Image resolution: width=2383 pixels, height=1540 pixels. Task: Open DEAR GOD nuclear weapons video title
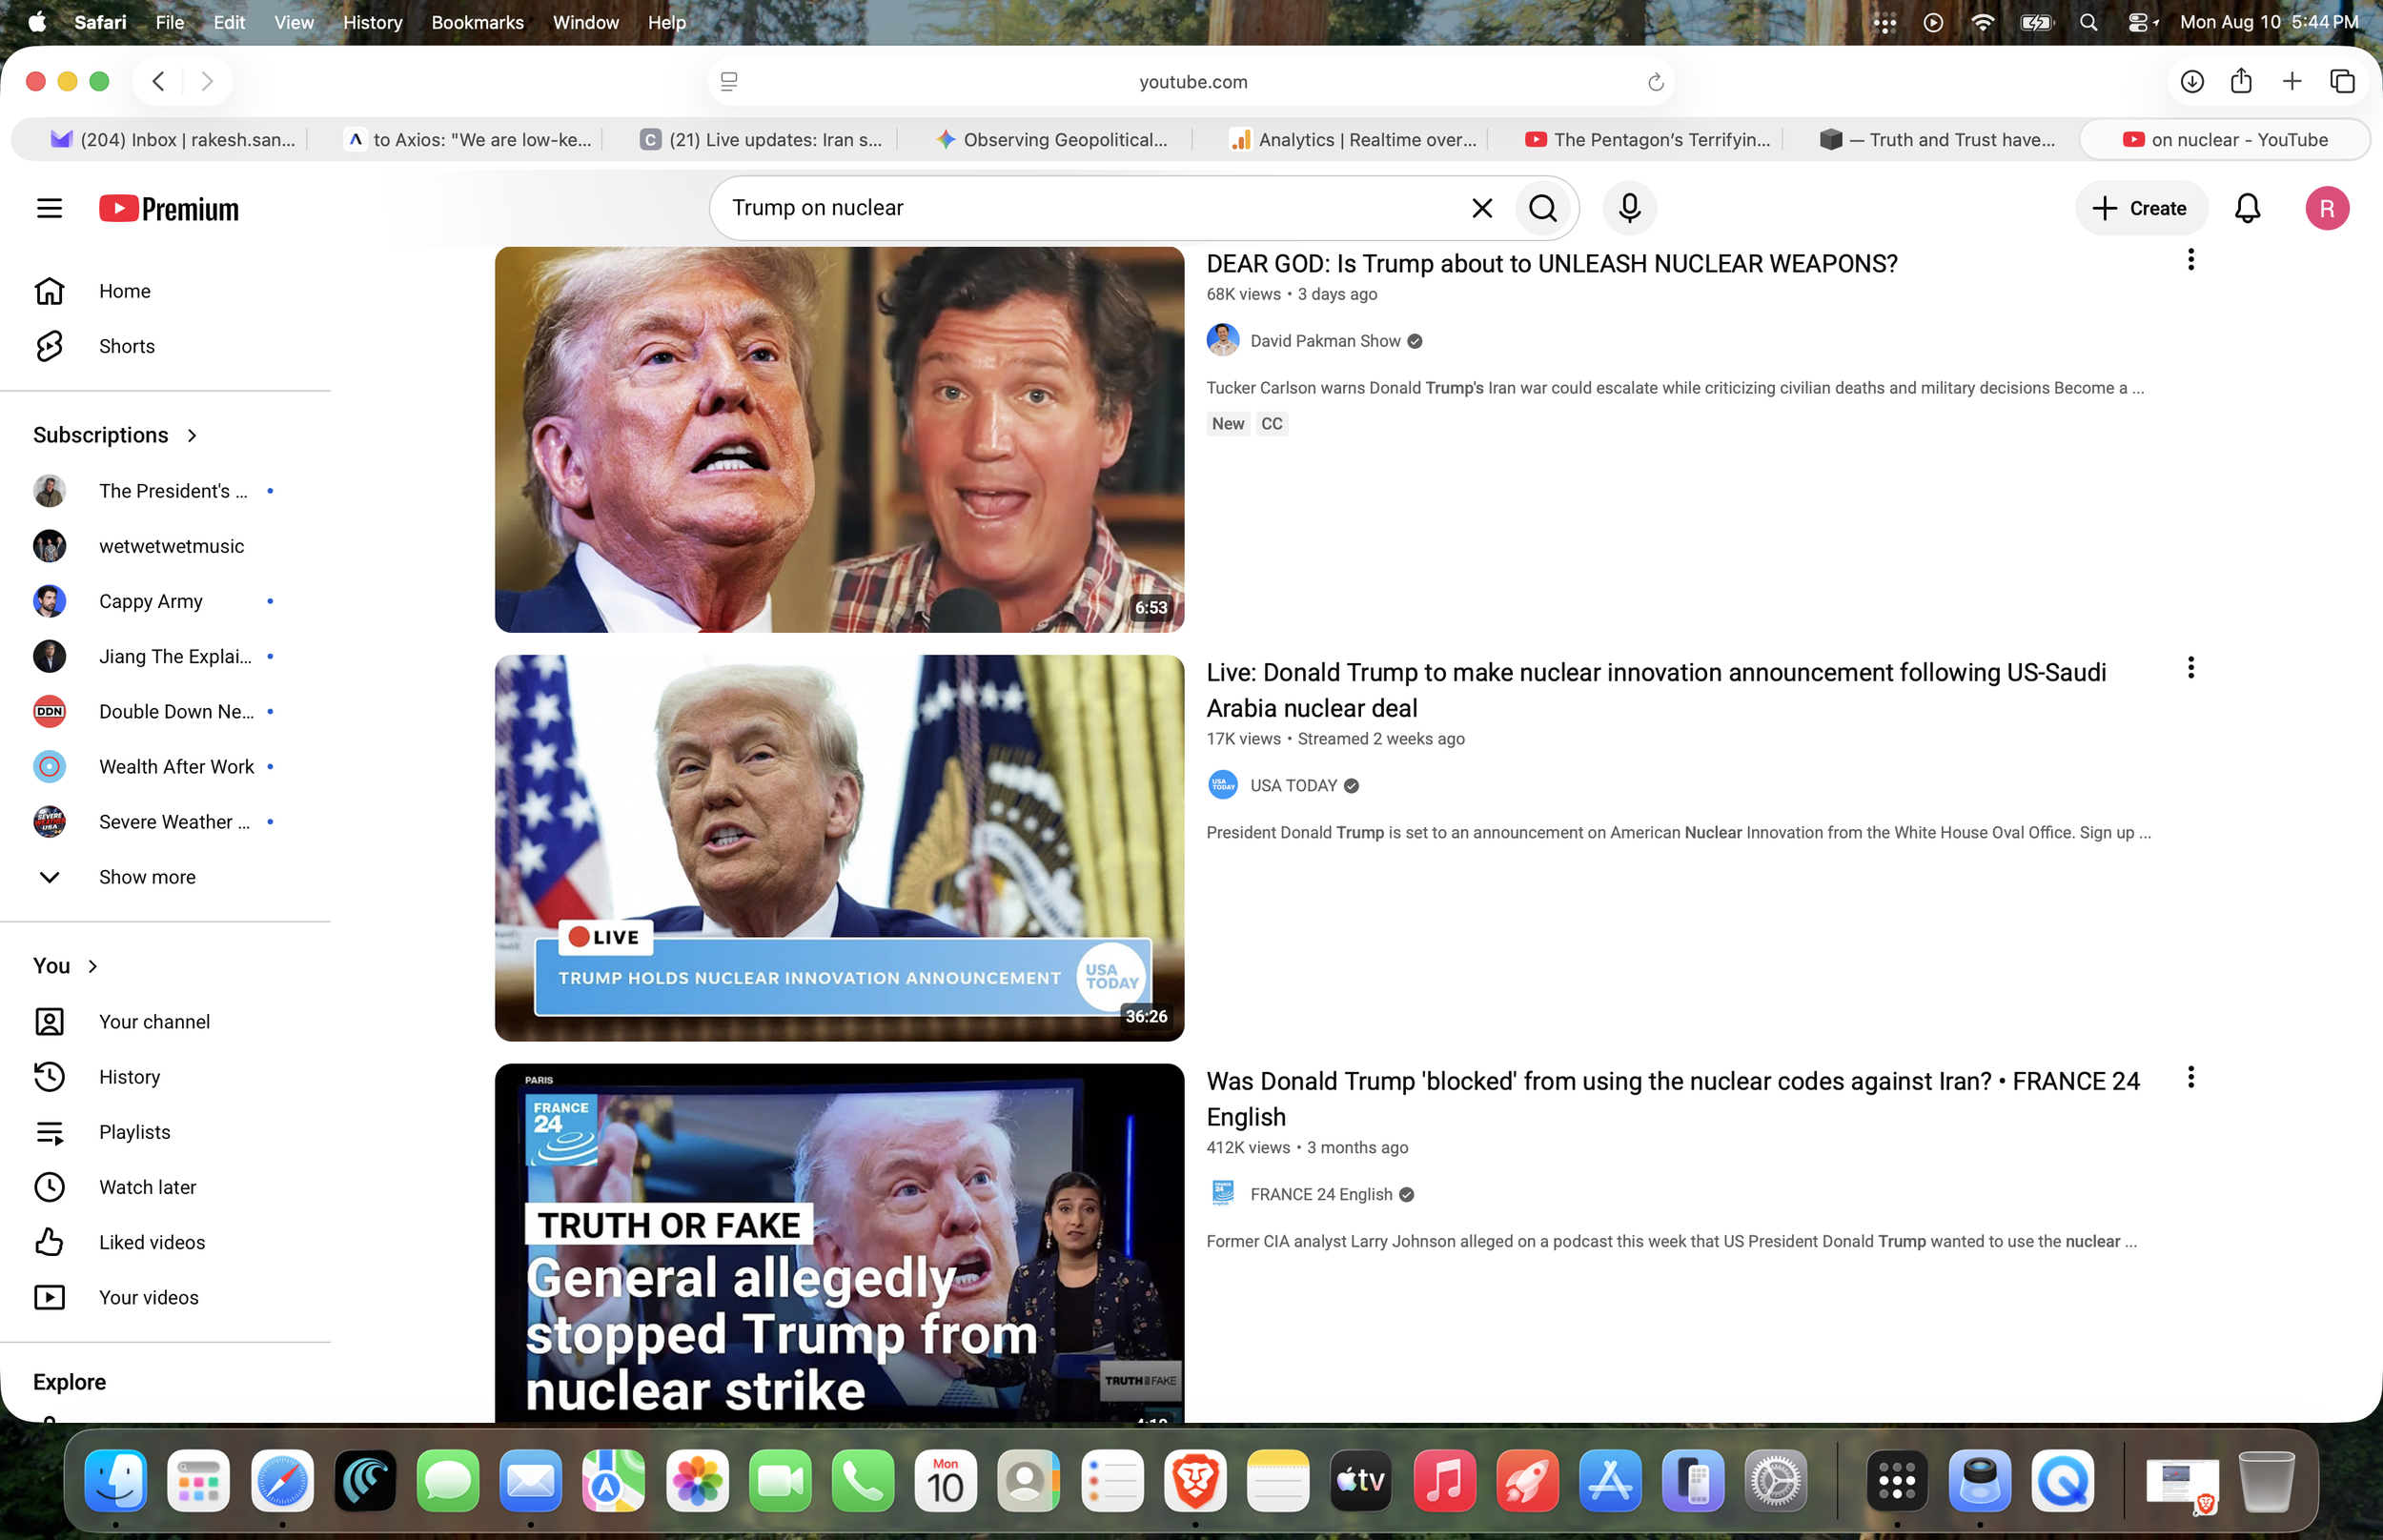(x=1552, y=264)
